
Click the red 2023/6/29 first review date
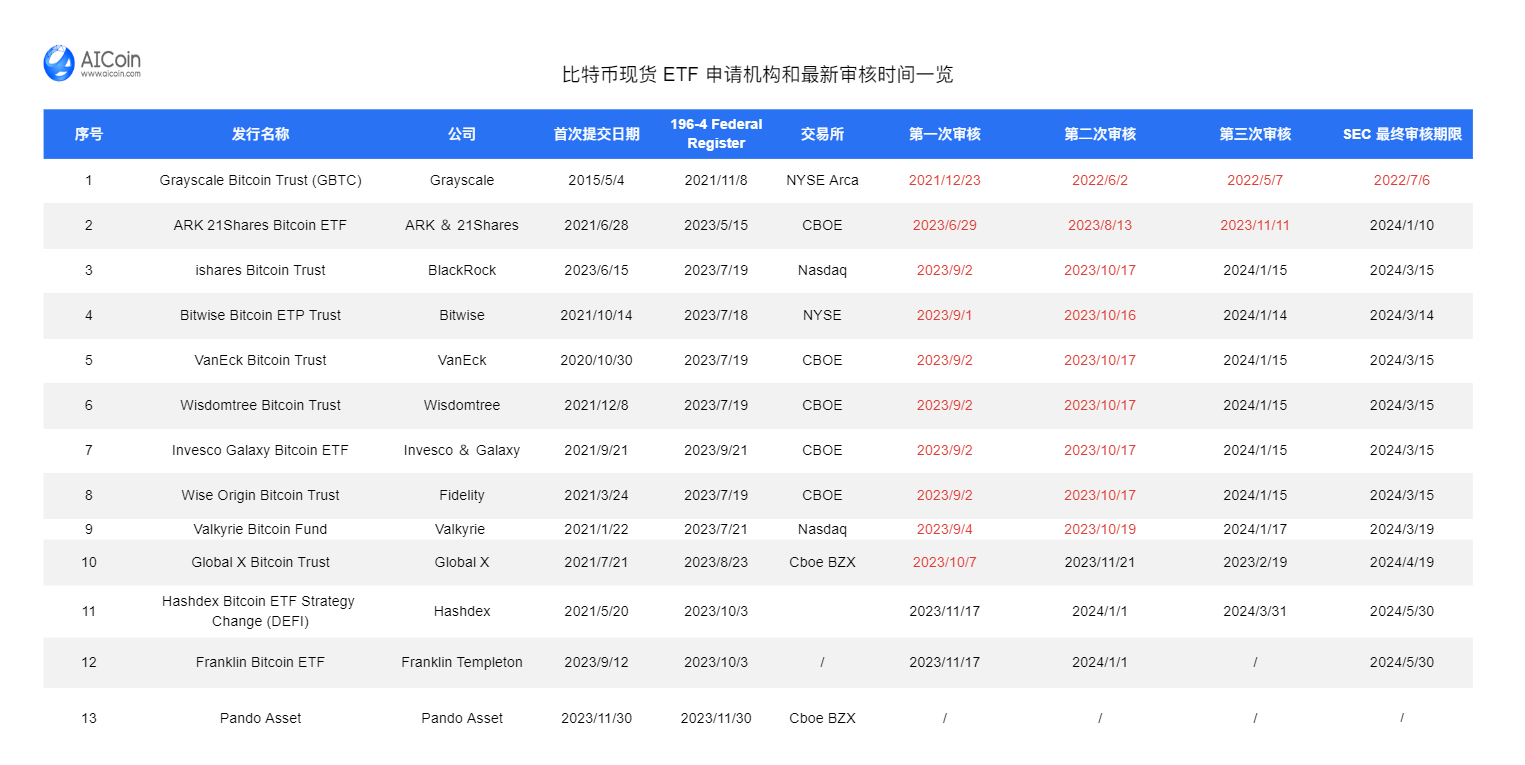(944, 225)
